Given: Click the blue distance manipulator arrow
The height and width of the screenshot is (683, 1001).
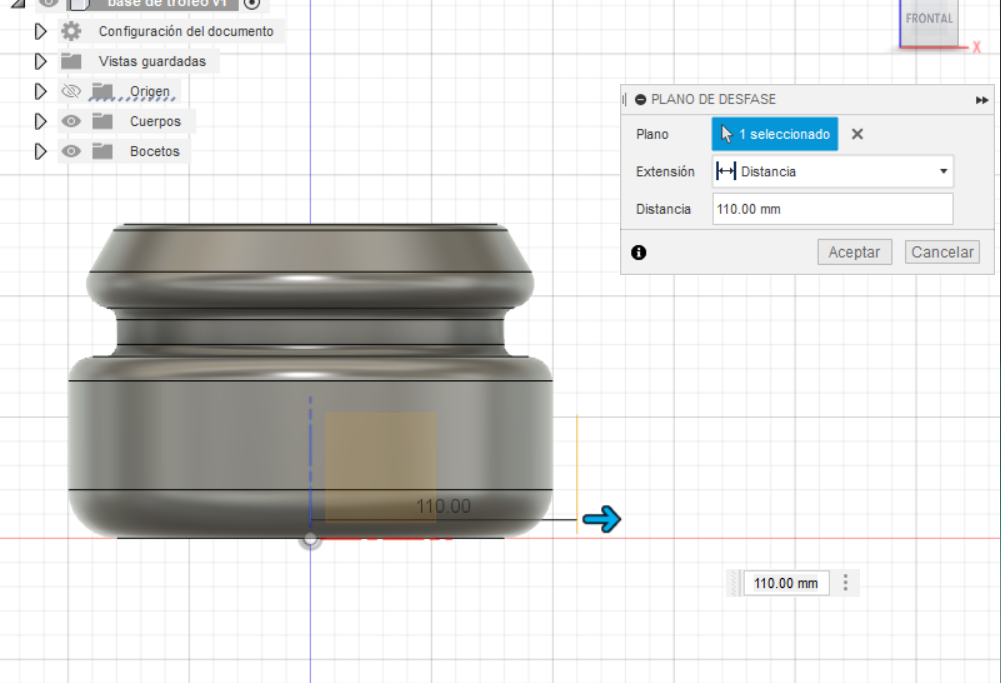Looking at the screenshot, I should click(602, 519).
